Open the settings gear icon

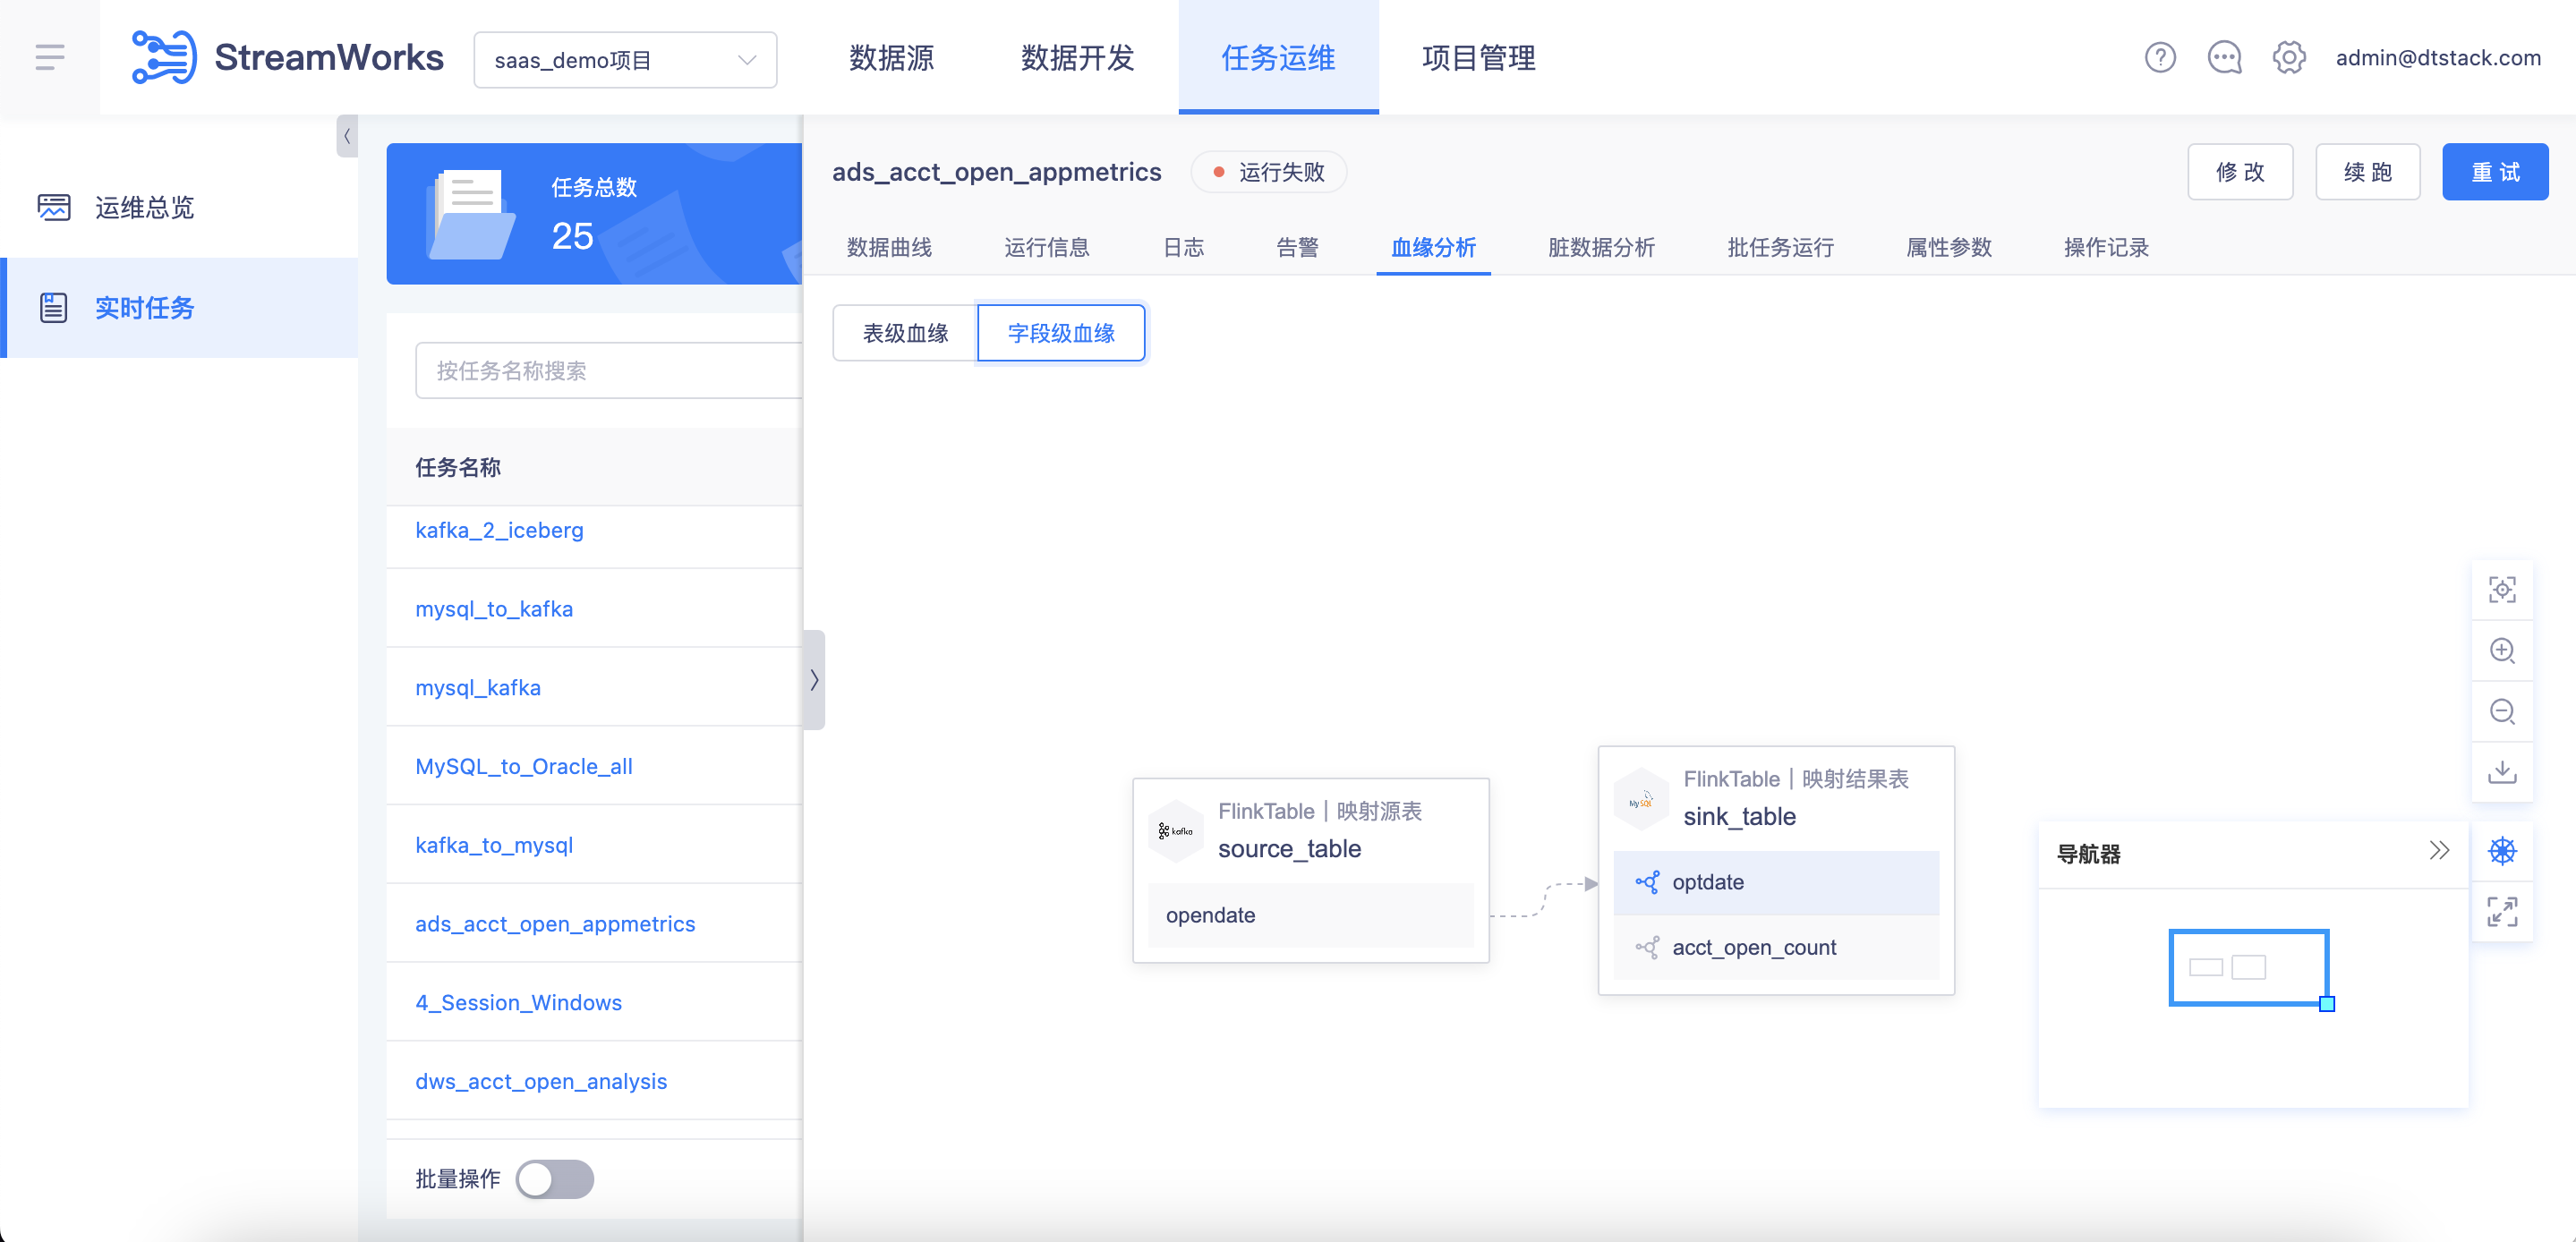click(x=2289, y=58)
